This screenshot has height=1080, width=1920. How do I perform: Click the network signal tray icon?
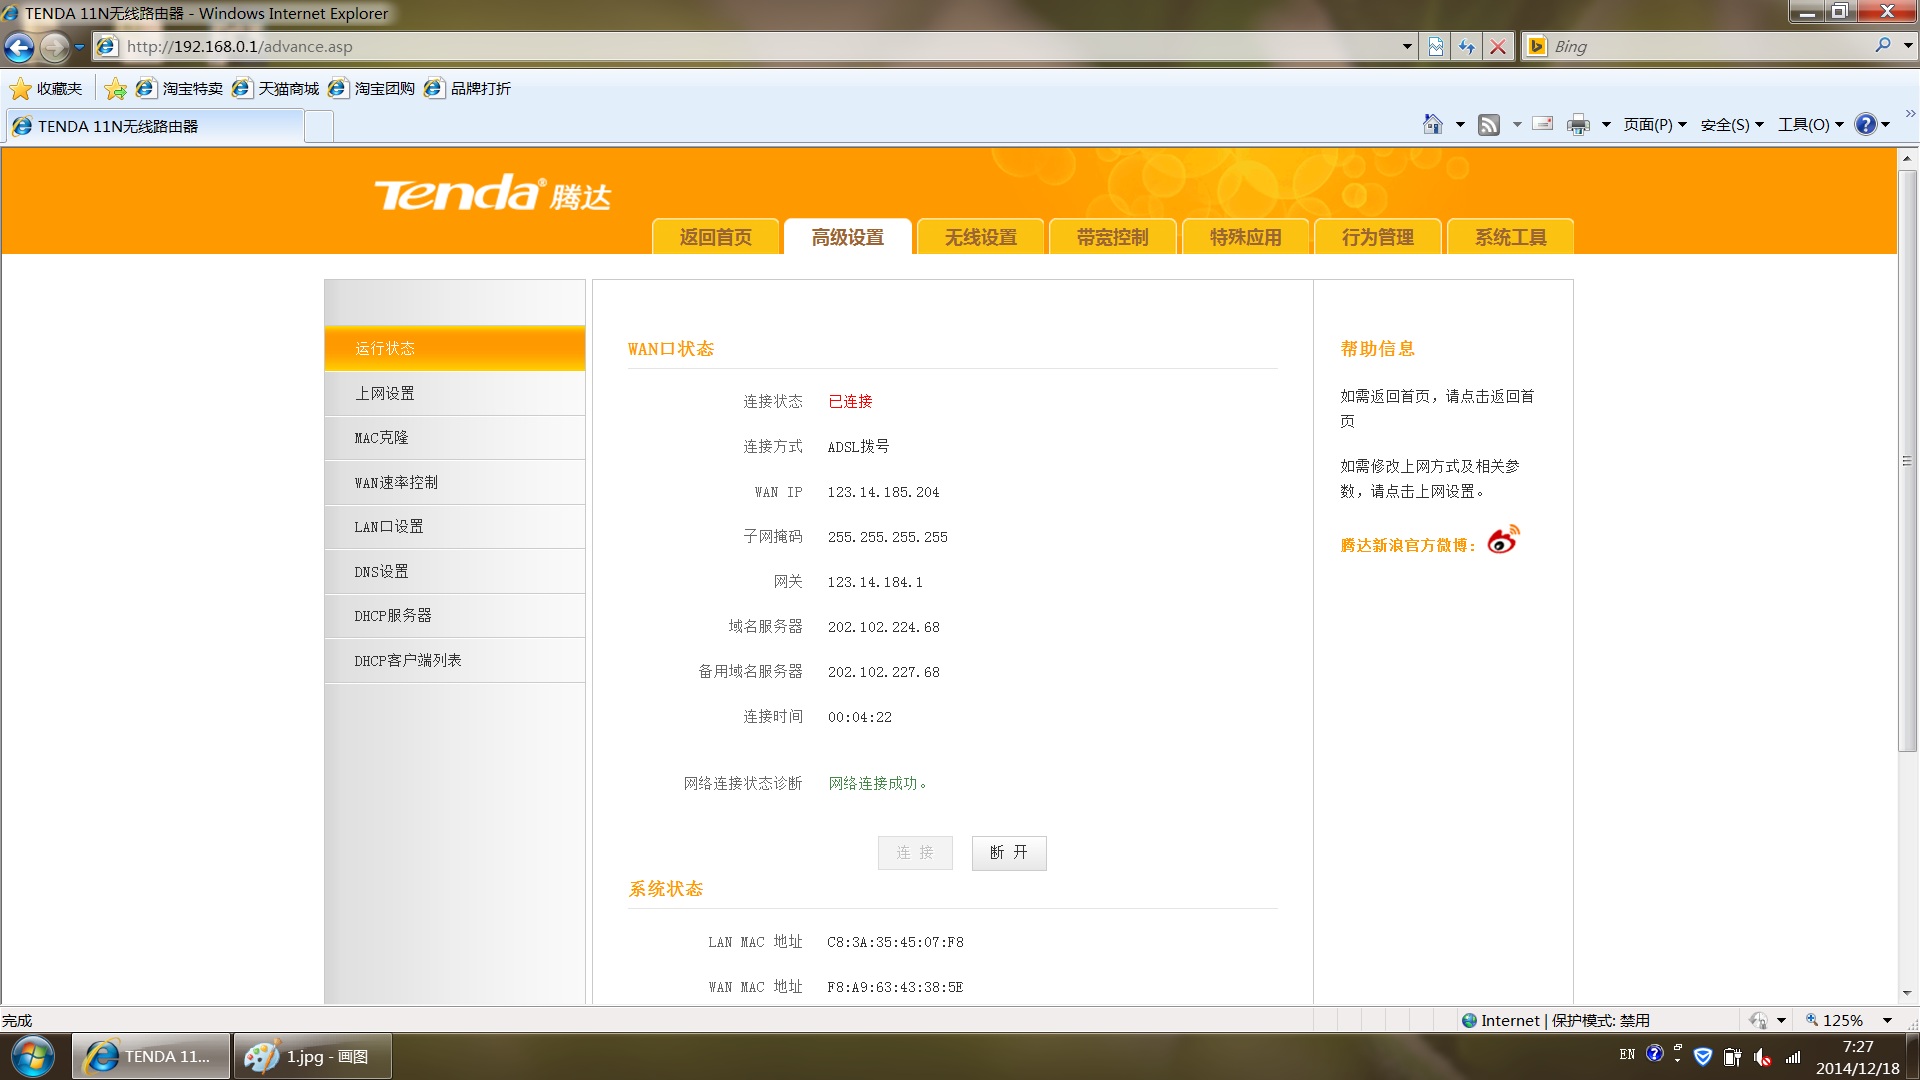coord(1793,1057)
